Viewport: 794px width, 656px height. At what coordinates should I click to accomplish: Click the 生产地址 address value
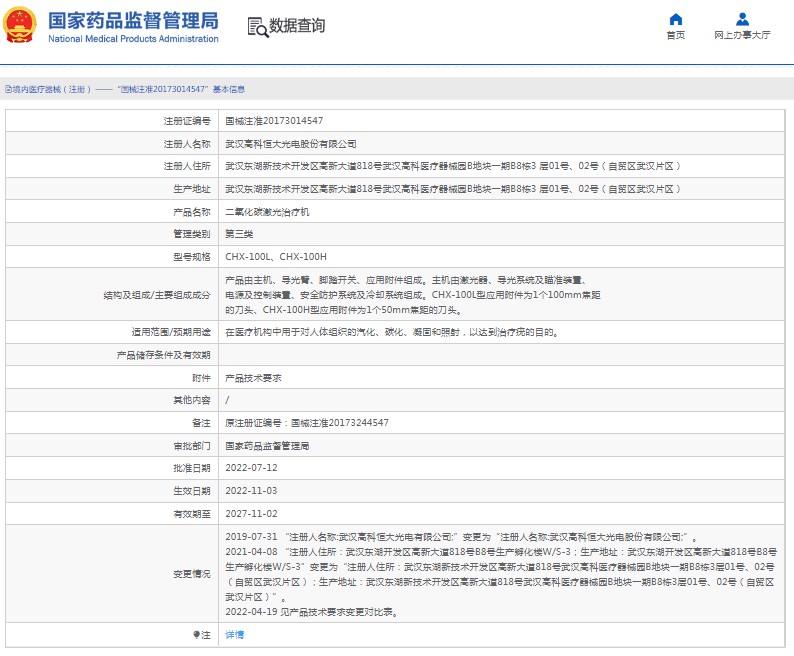(453, 189)
